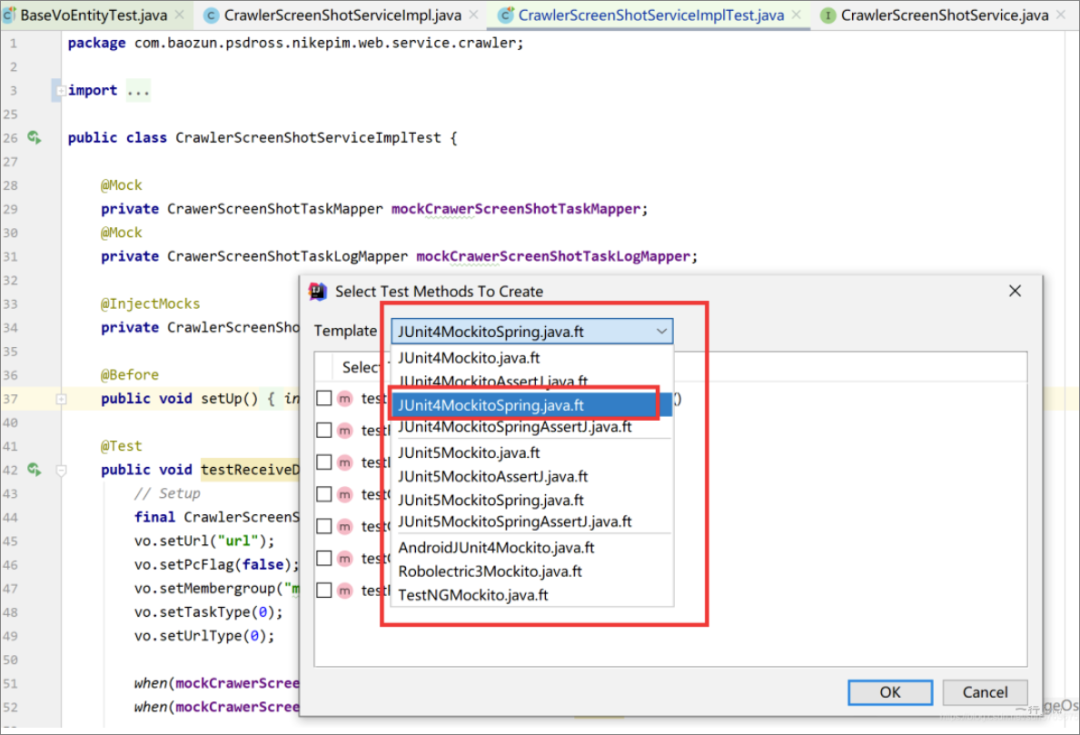Click the test class icon on CrawlerScreenShotServiceImplTest.java tab
The height and width of the screenshot is (735, 1080).
506,15
